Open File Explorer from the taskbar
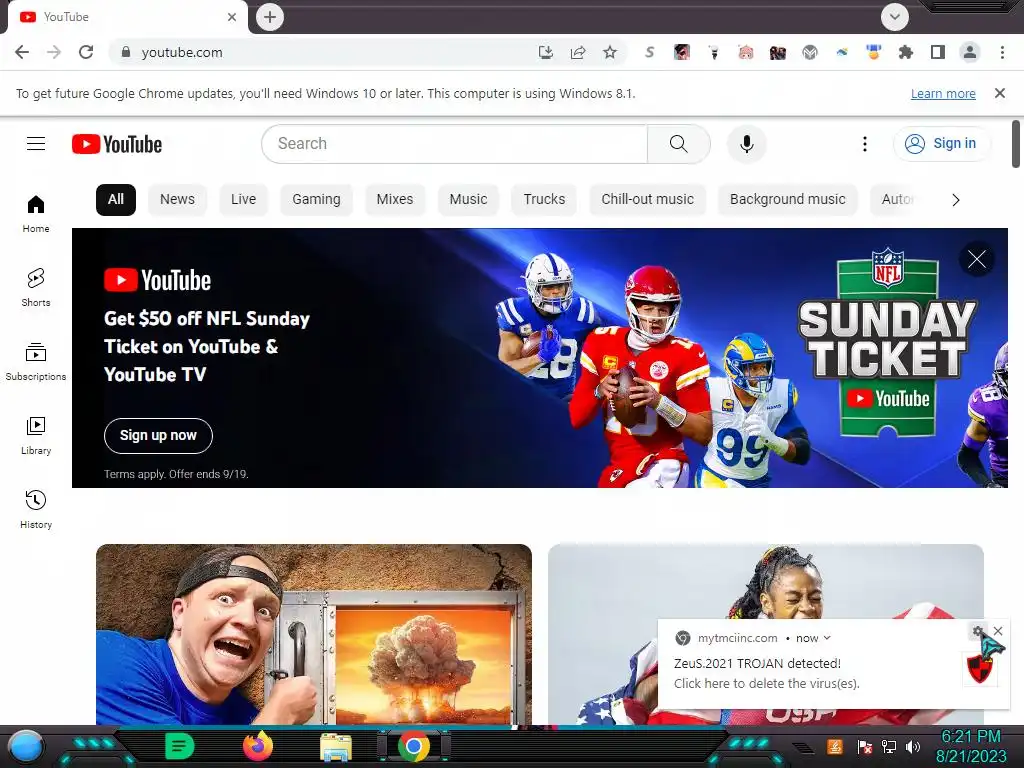 336,747
